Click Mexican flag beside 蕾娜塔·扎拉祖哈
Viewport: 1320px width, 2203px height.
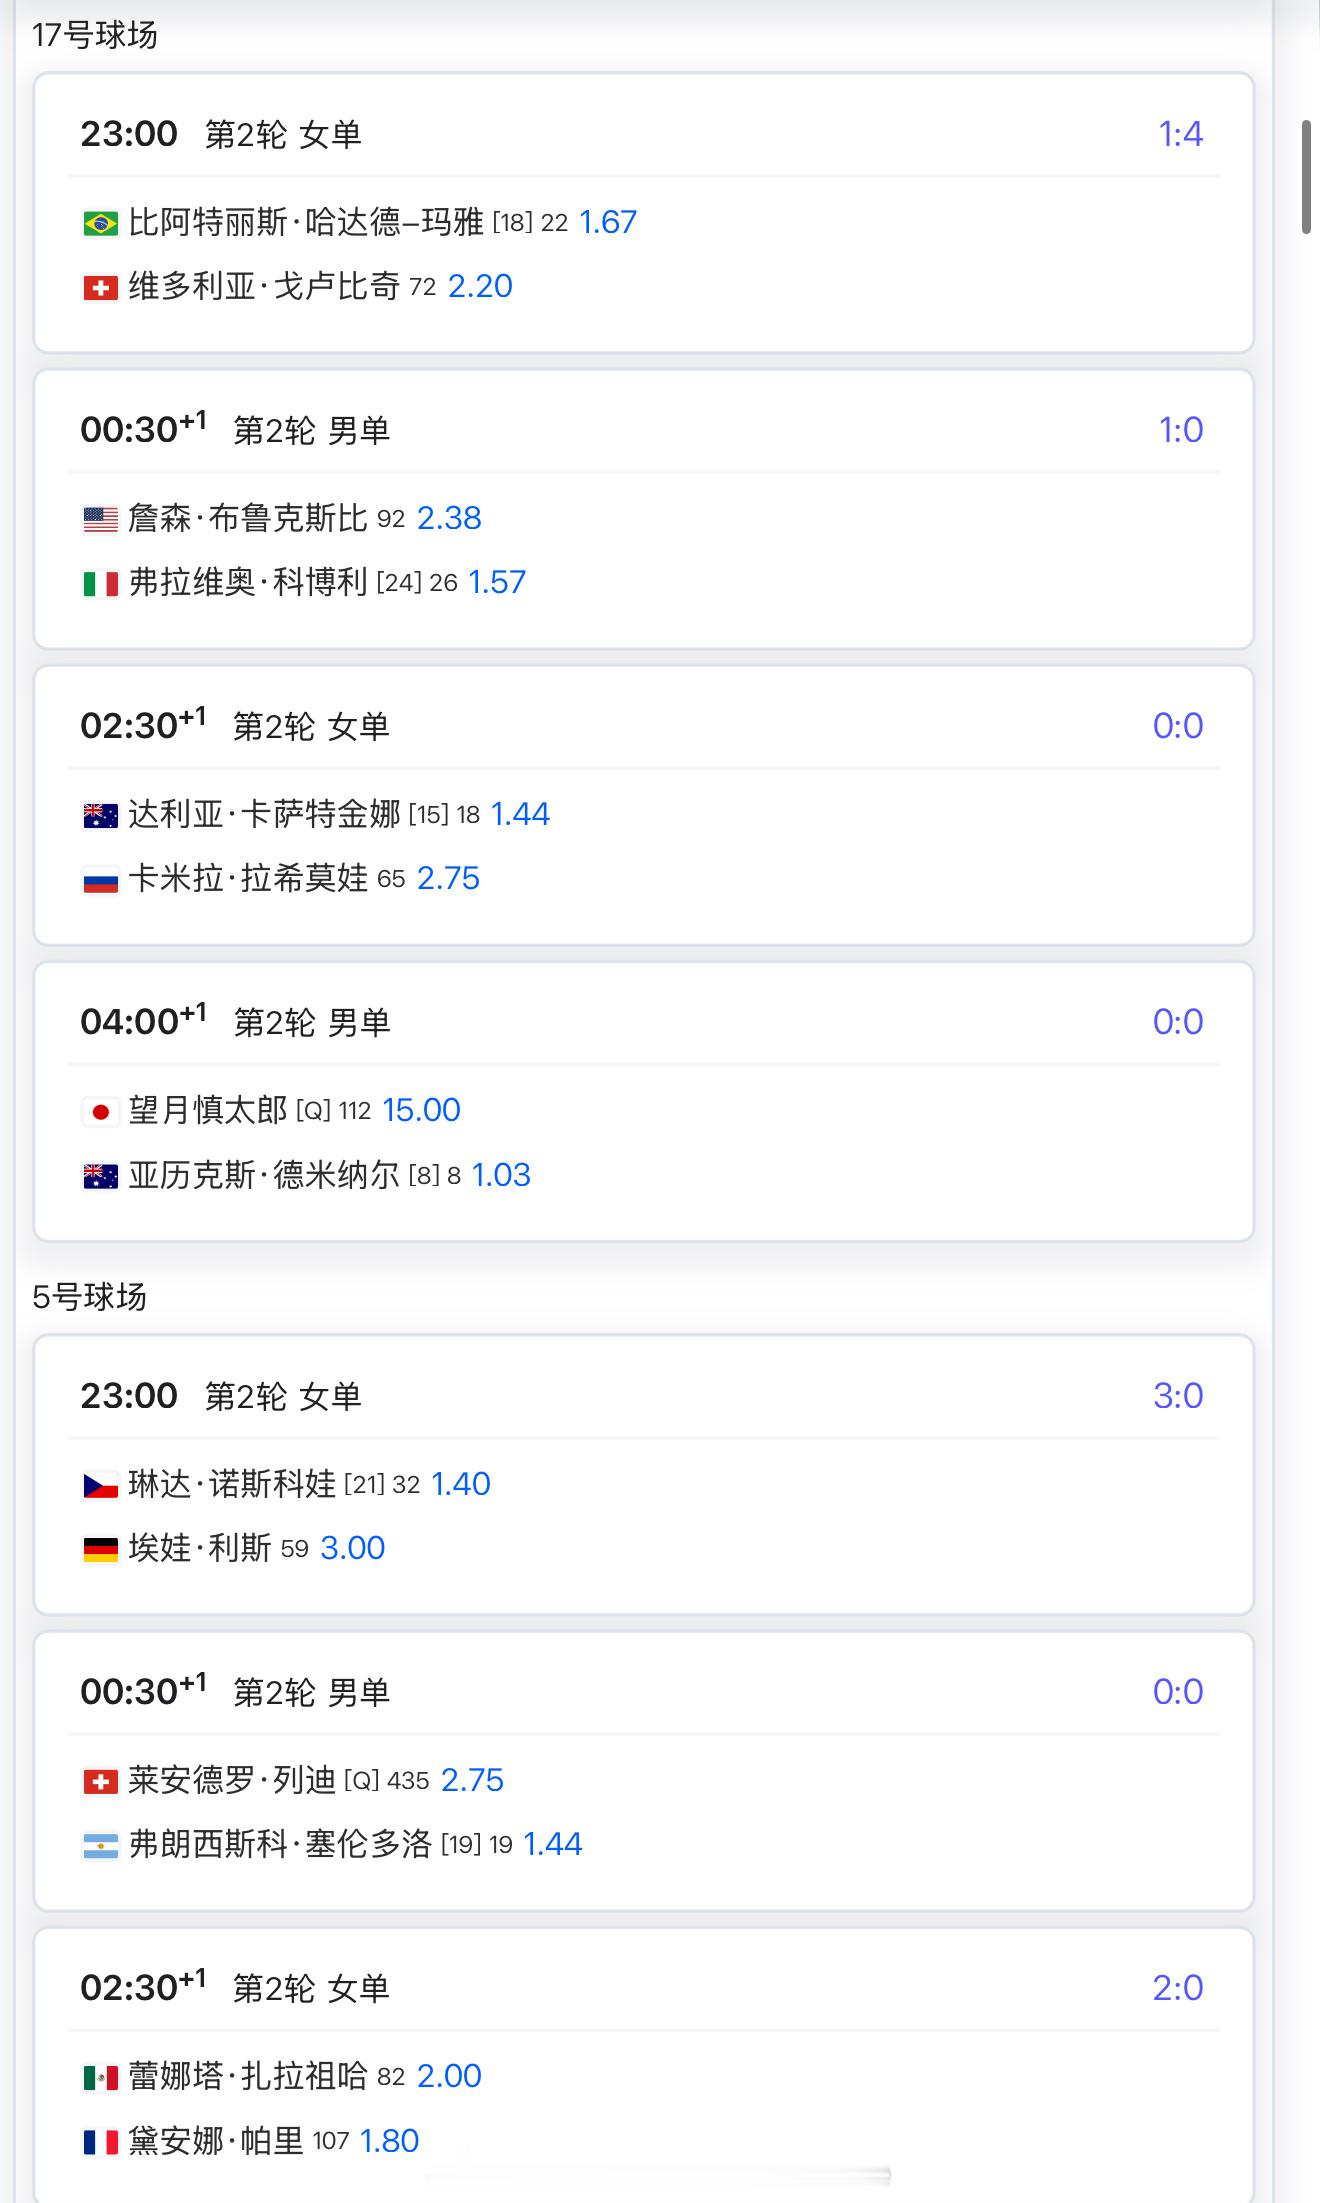(x=100, y=2077)
